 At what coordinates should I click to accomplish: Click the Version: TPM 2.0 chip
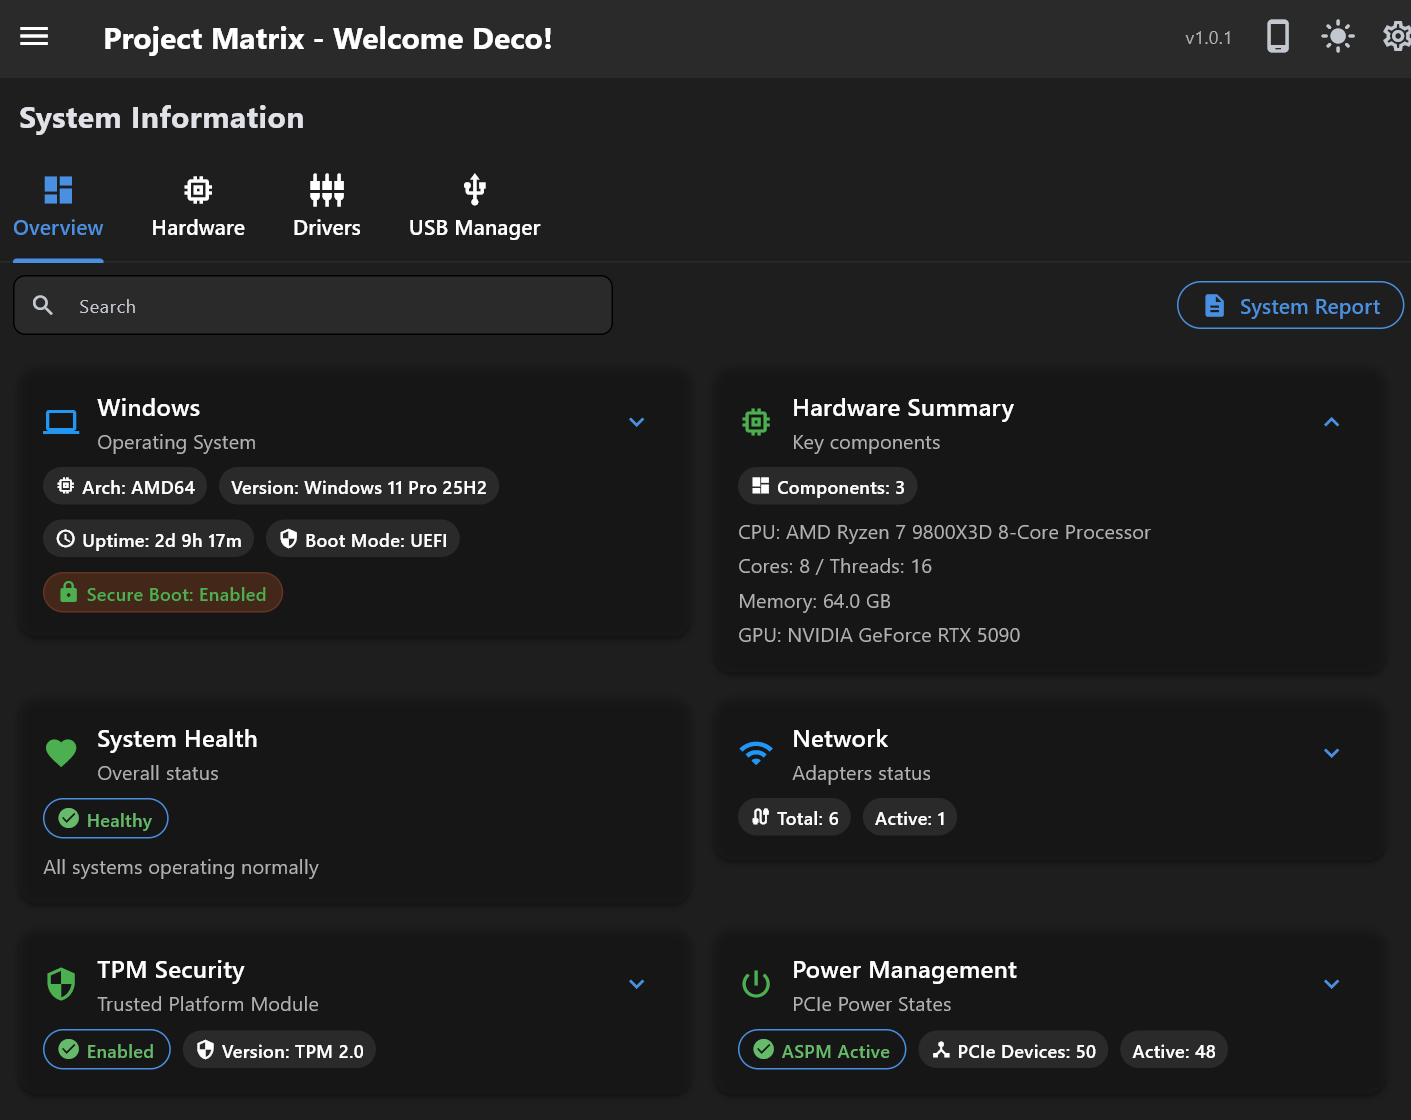(x=280, y=1050)
